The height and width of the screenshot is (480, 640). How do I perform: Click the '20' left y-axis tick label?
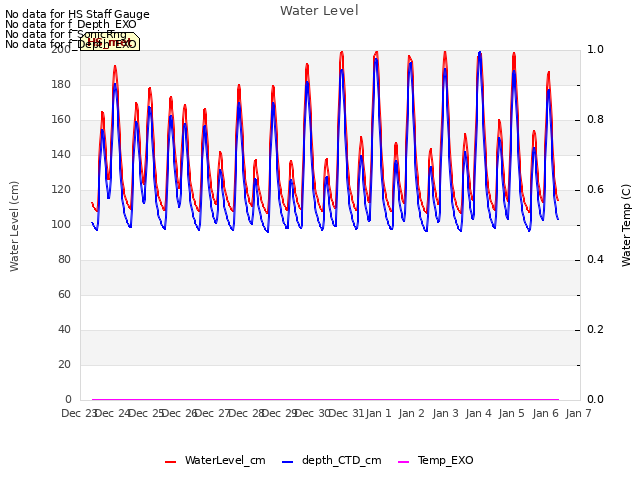click(64, 364)
